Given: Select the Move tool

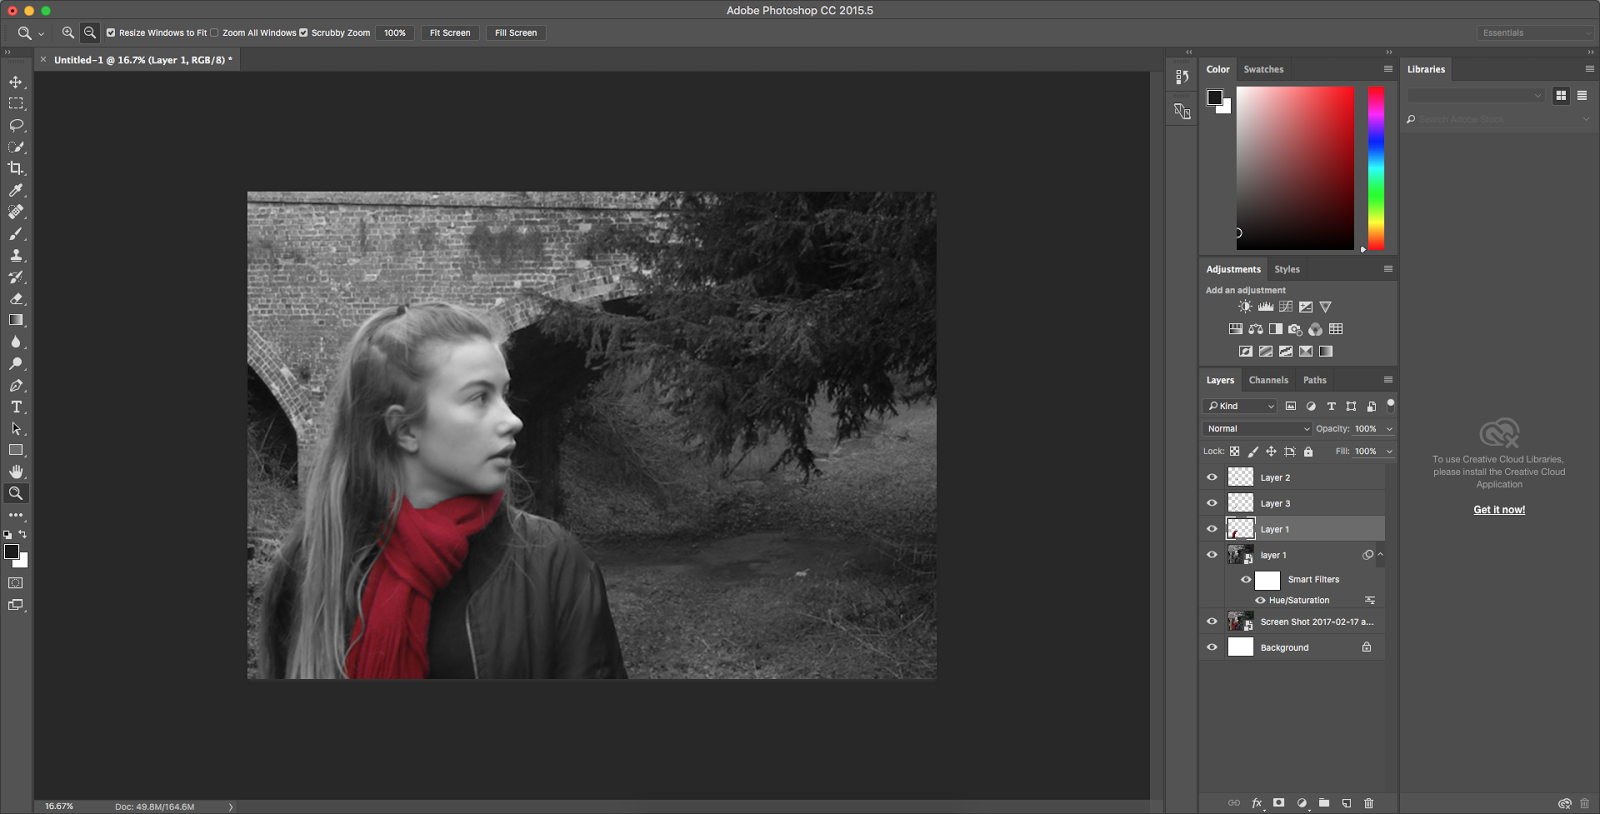Looking at the screenshot, I should (16, 82).
